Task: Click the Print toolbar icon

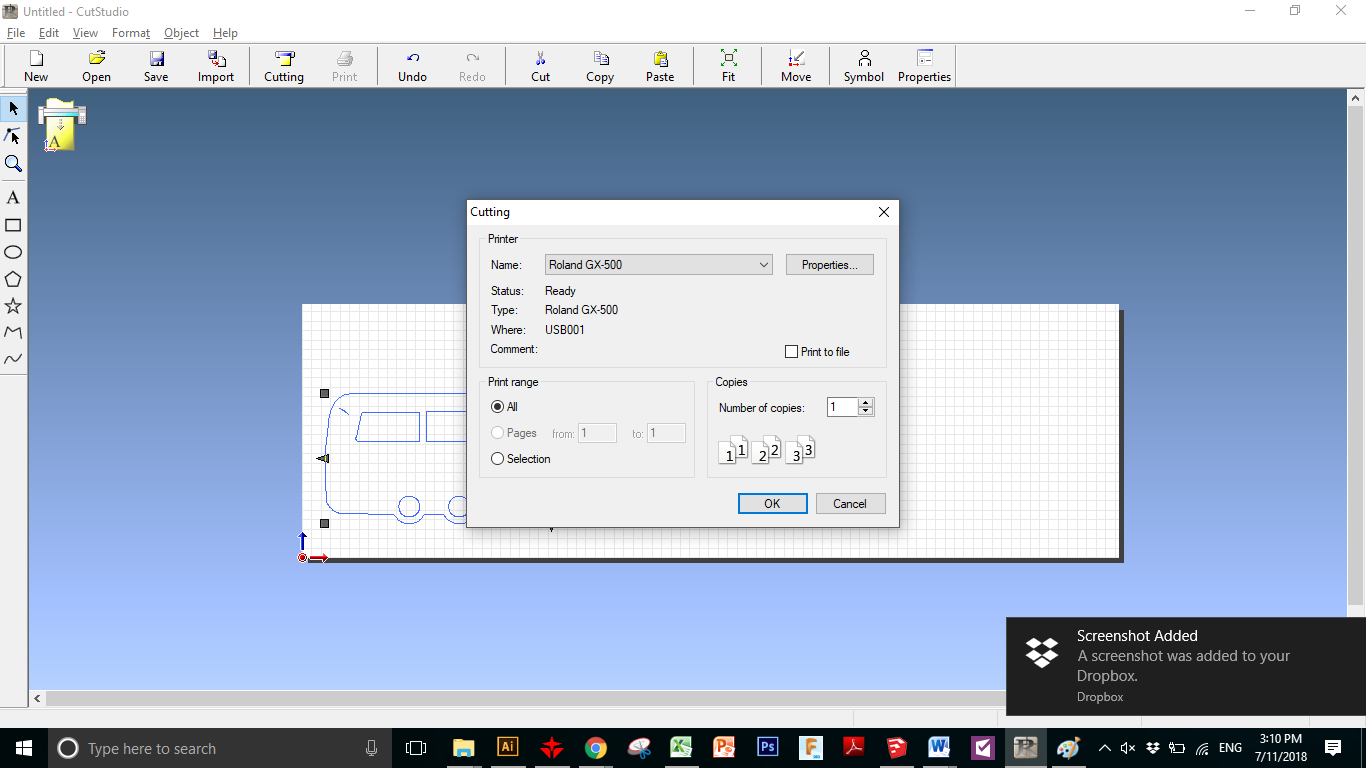Action: [344, 66]
